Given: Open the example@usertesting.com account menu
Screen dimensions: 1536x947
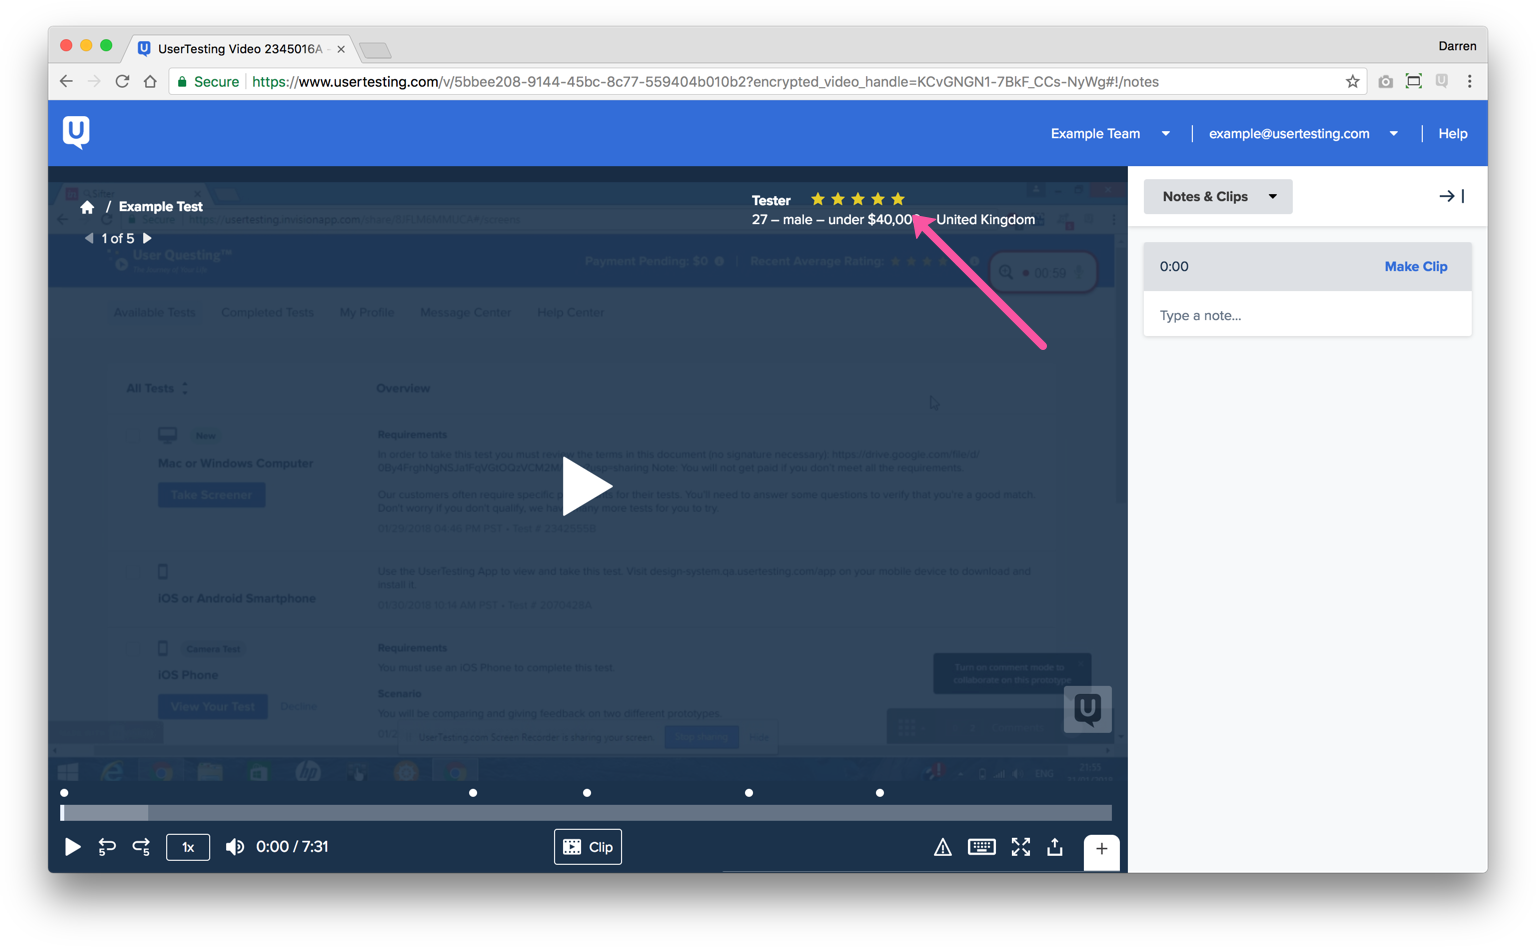Looking at the screenshot, I should (x=1303, y=133).
